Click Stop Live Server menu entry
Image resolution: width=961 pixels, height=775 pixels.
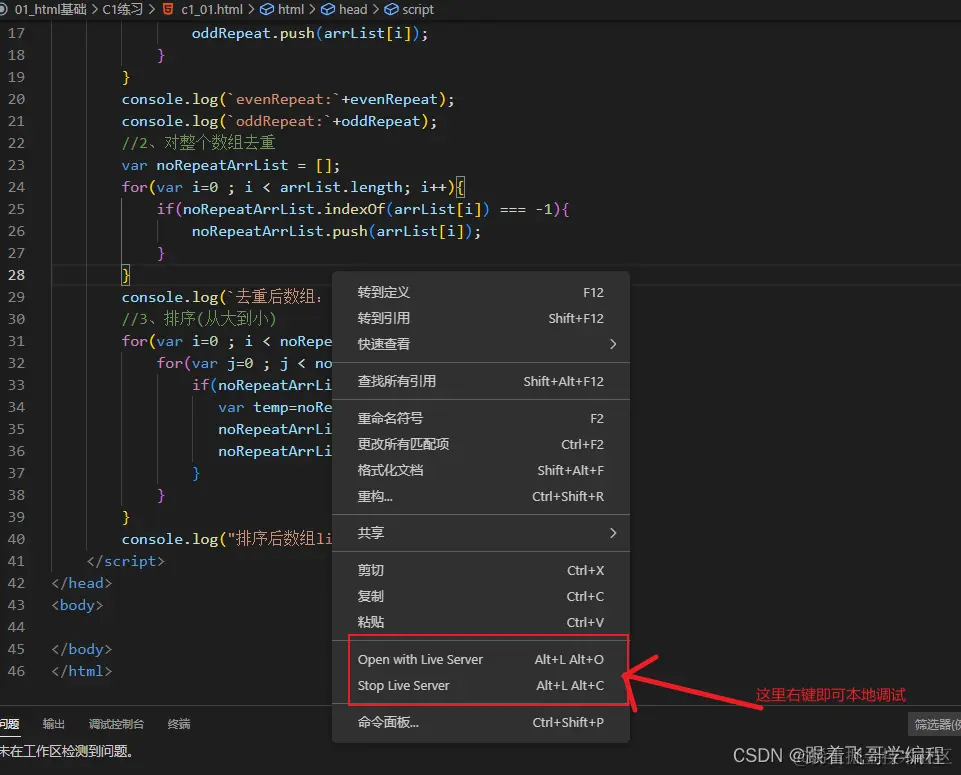click(480, 686)
